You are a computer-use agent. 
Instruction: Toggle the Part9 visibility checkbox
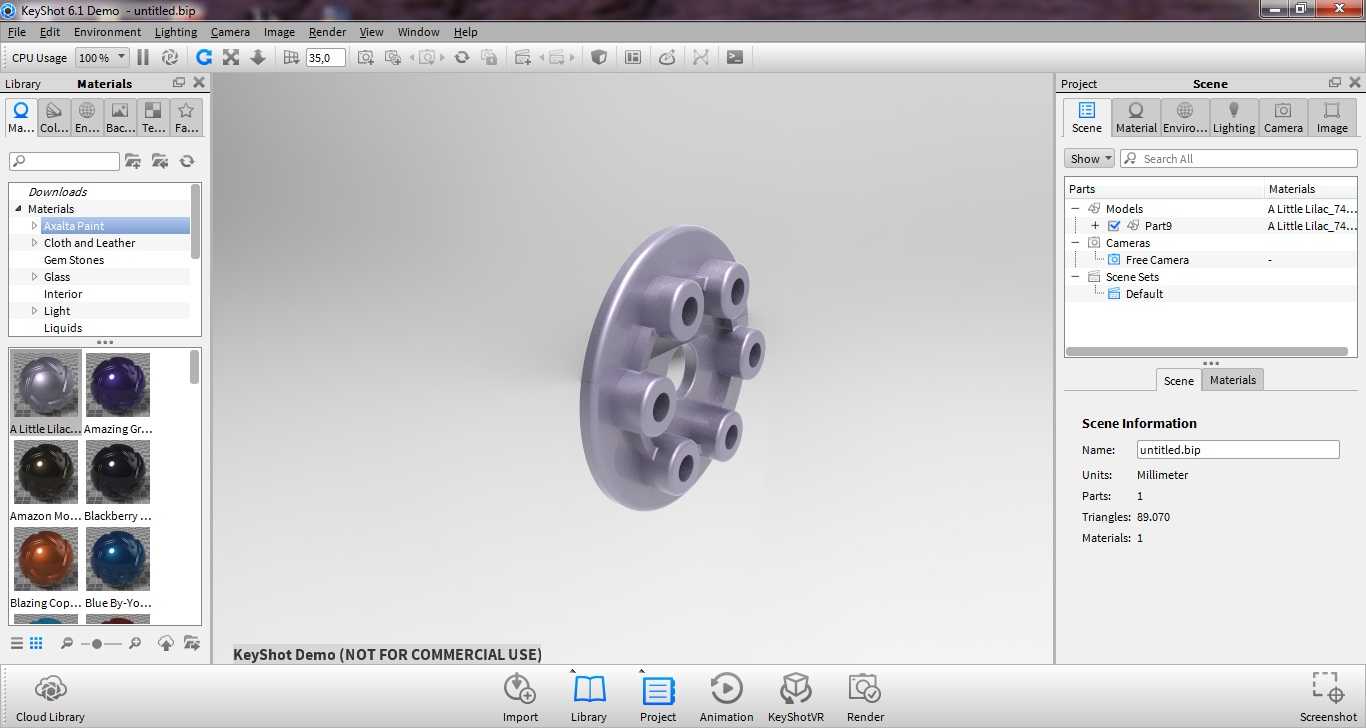pos(1115,226)
